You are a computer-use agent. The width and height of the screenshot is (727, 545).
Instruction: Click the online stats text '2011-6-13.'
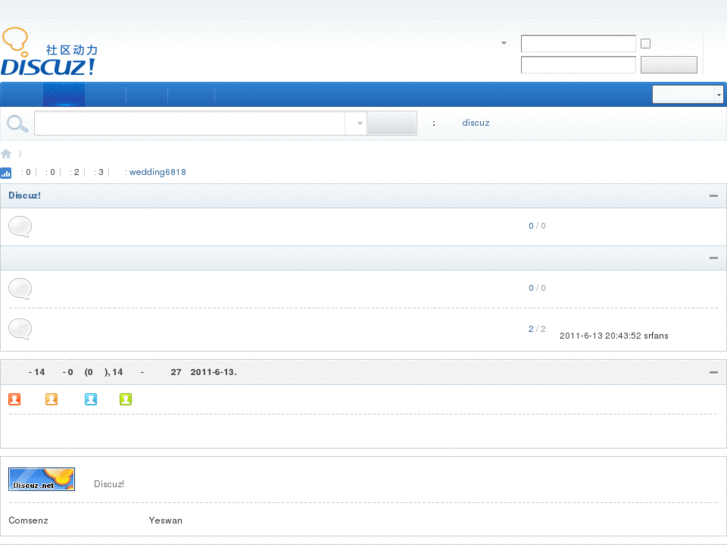coord(213,372)
